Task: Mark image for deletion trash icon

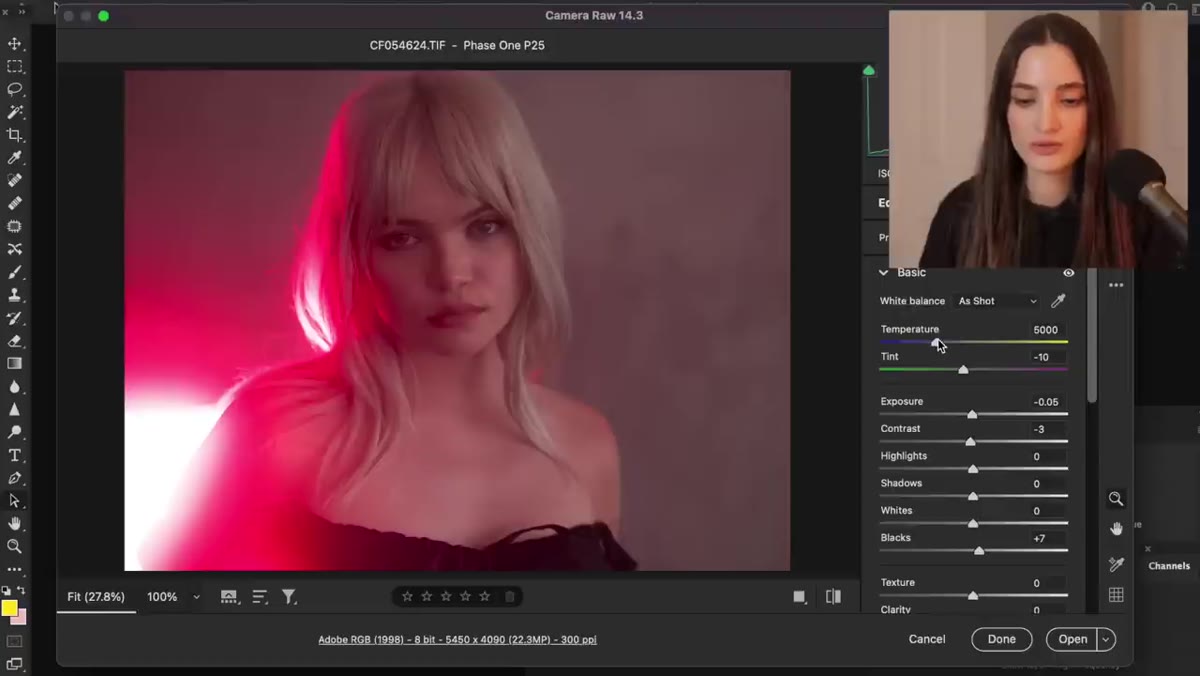Action: 510,596
